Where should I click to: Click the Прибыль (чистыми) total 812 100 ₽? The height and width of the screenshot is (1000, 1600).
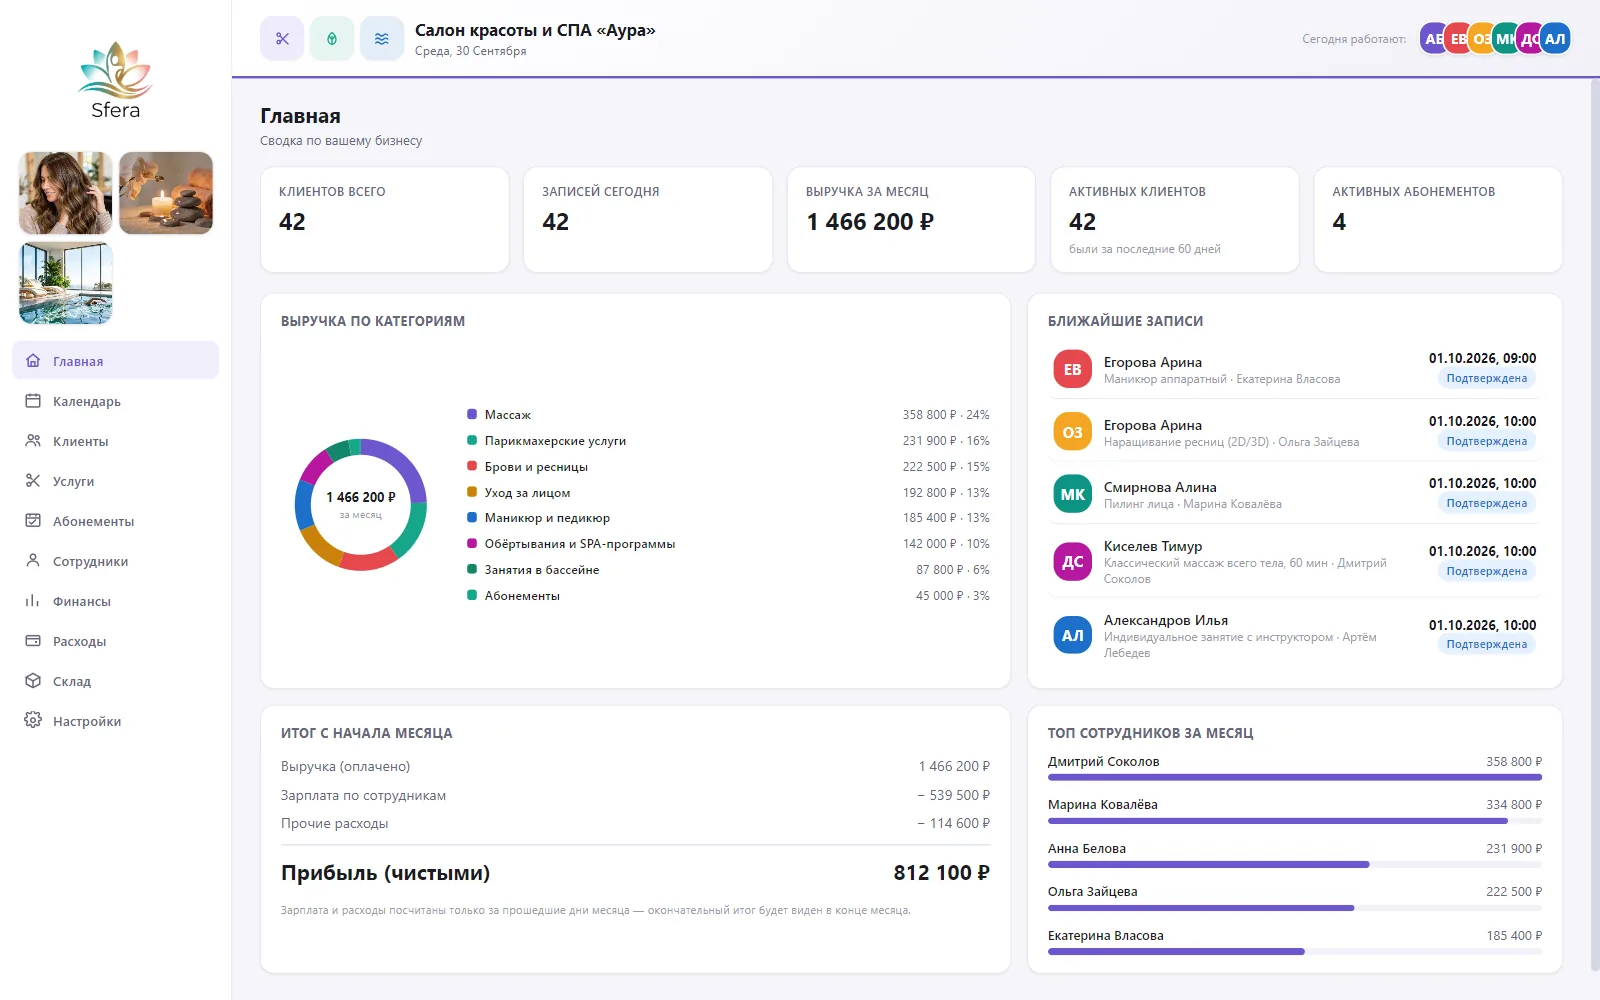point(941,873)
